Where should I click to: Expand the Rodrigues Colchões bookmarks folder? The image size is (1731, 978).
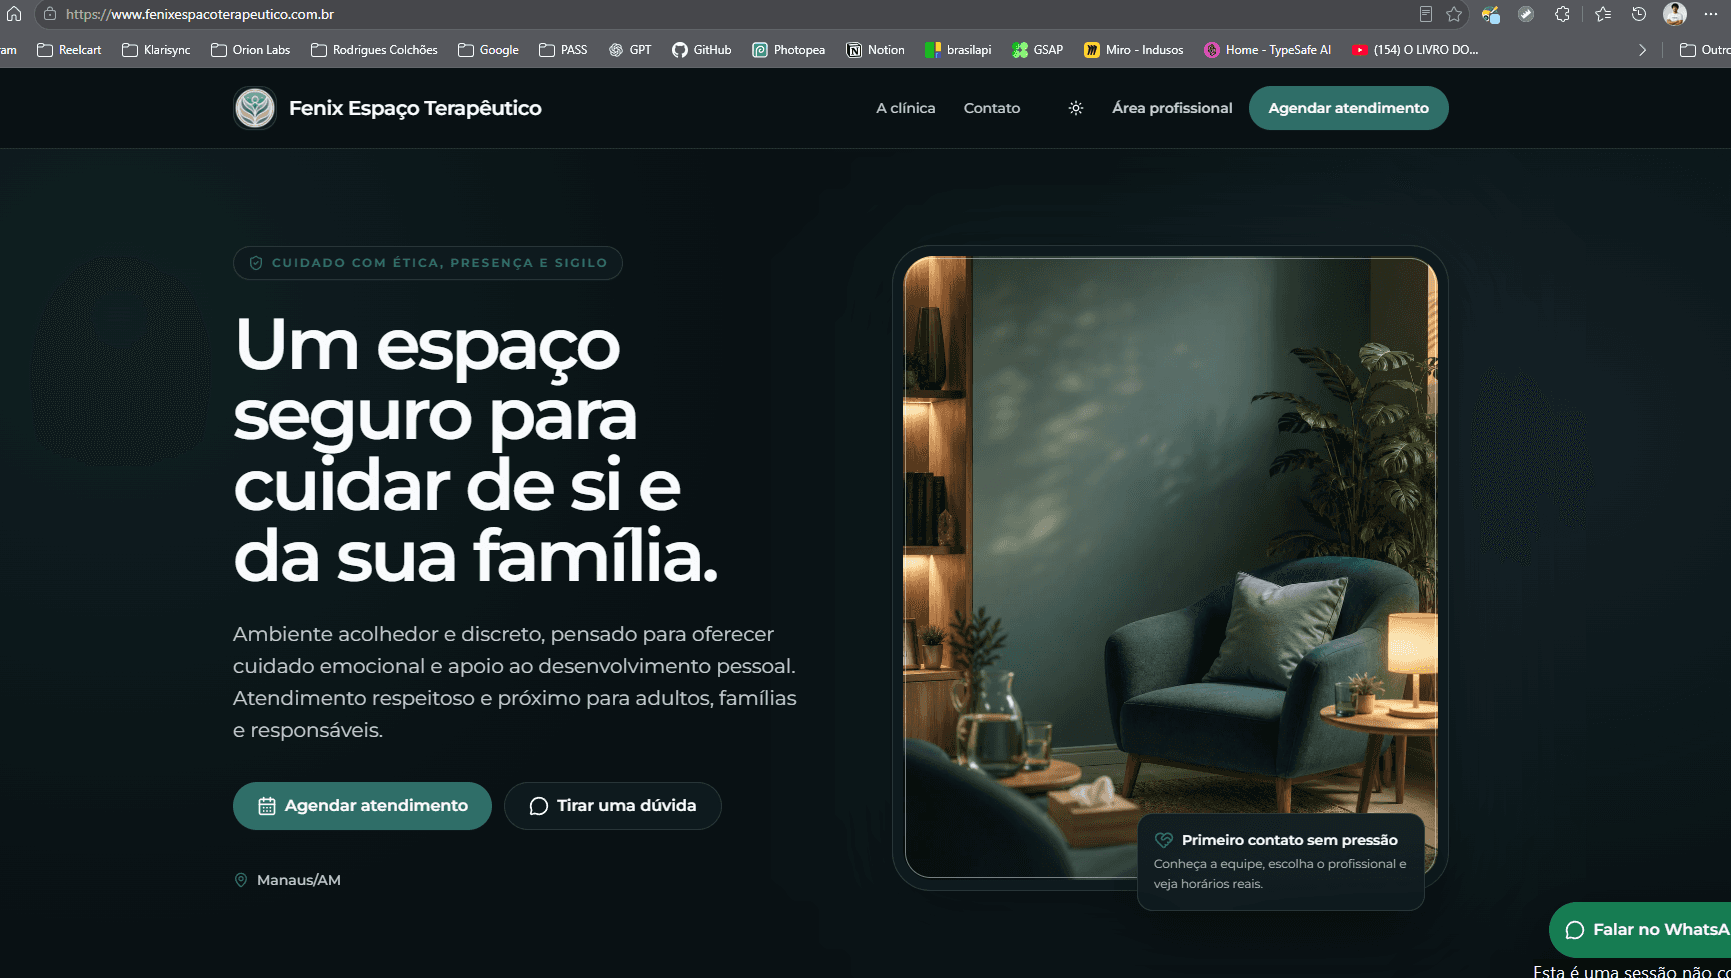click(x=374, y=50)
